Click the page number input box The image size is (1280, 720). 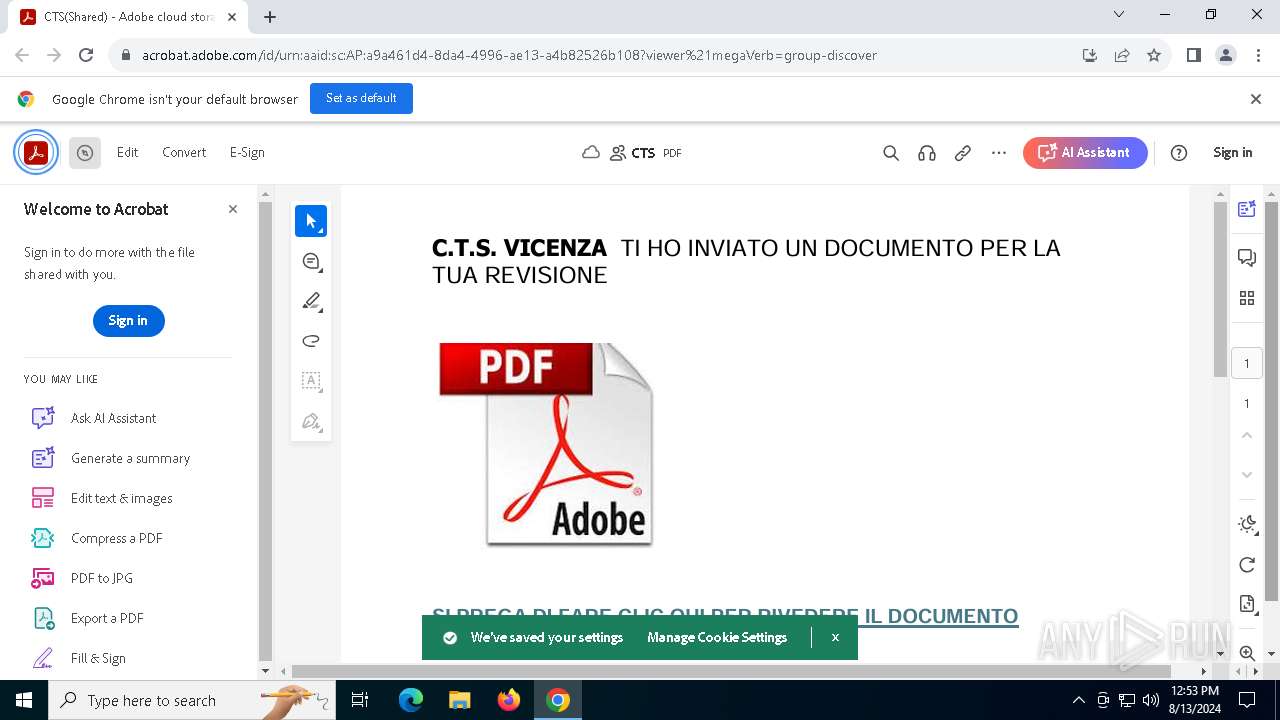(x=1247, y=364)
